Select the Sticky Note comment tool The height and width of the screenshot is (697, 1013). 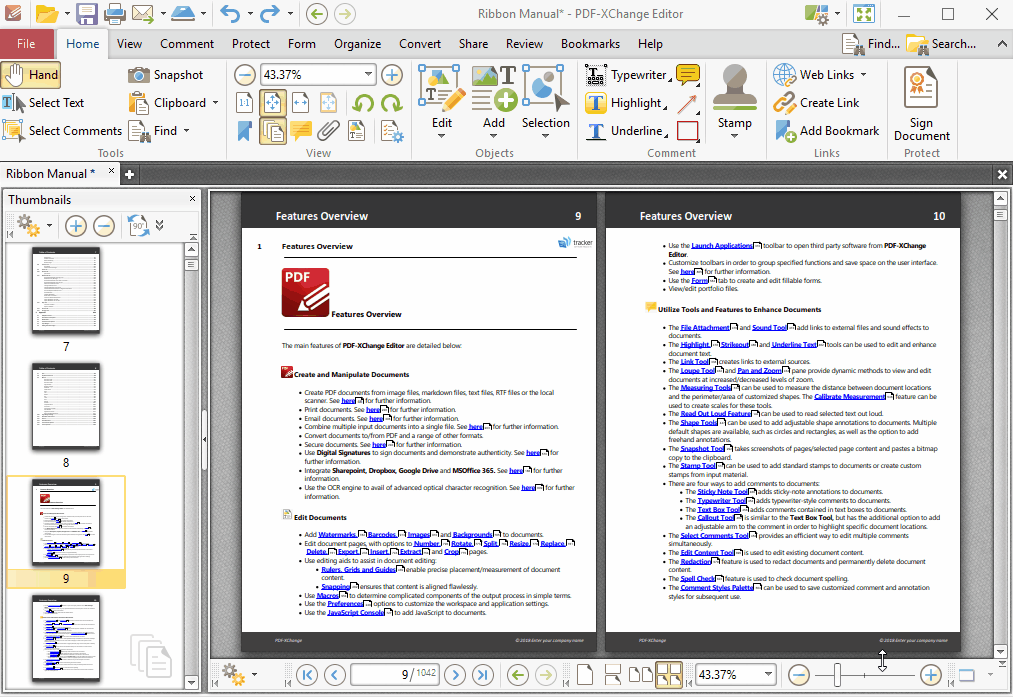pos(688,75)
